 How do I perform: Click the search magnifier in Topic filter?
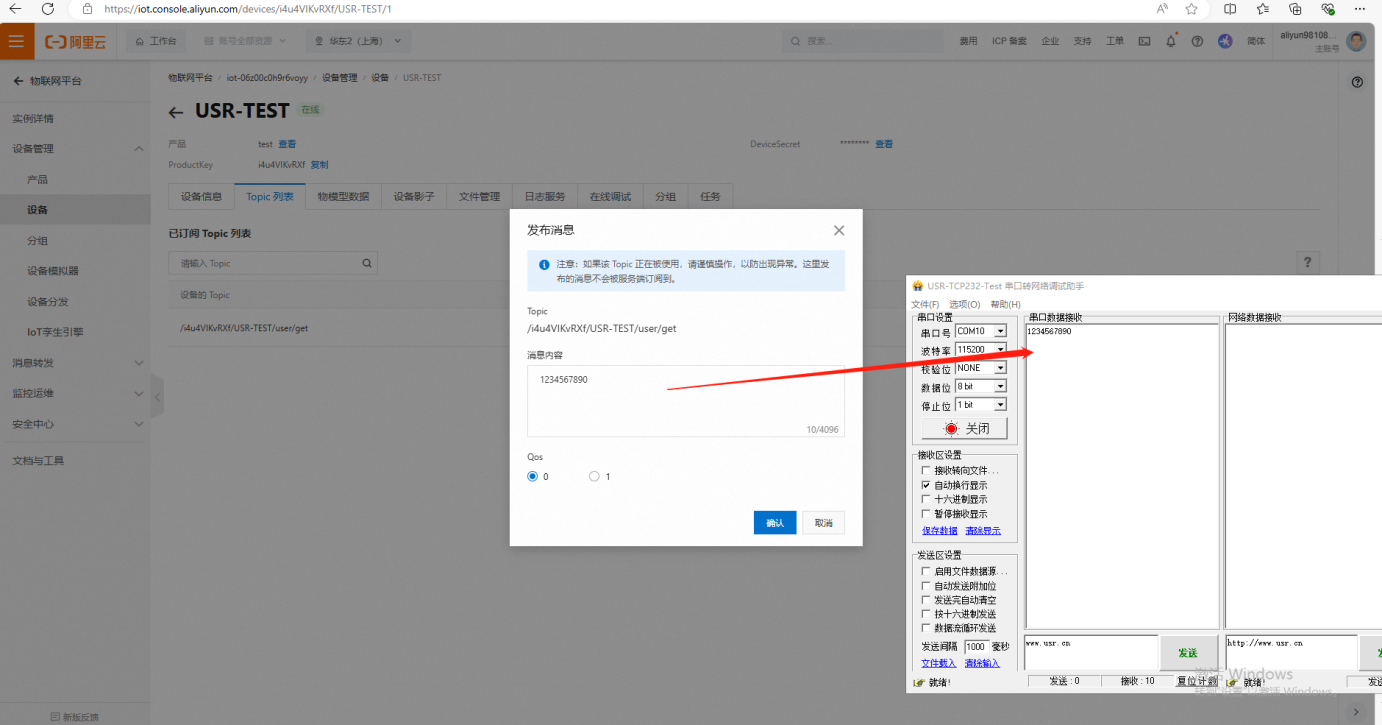click(367, 263)
